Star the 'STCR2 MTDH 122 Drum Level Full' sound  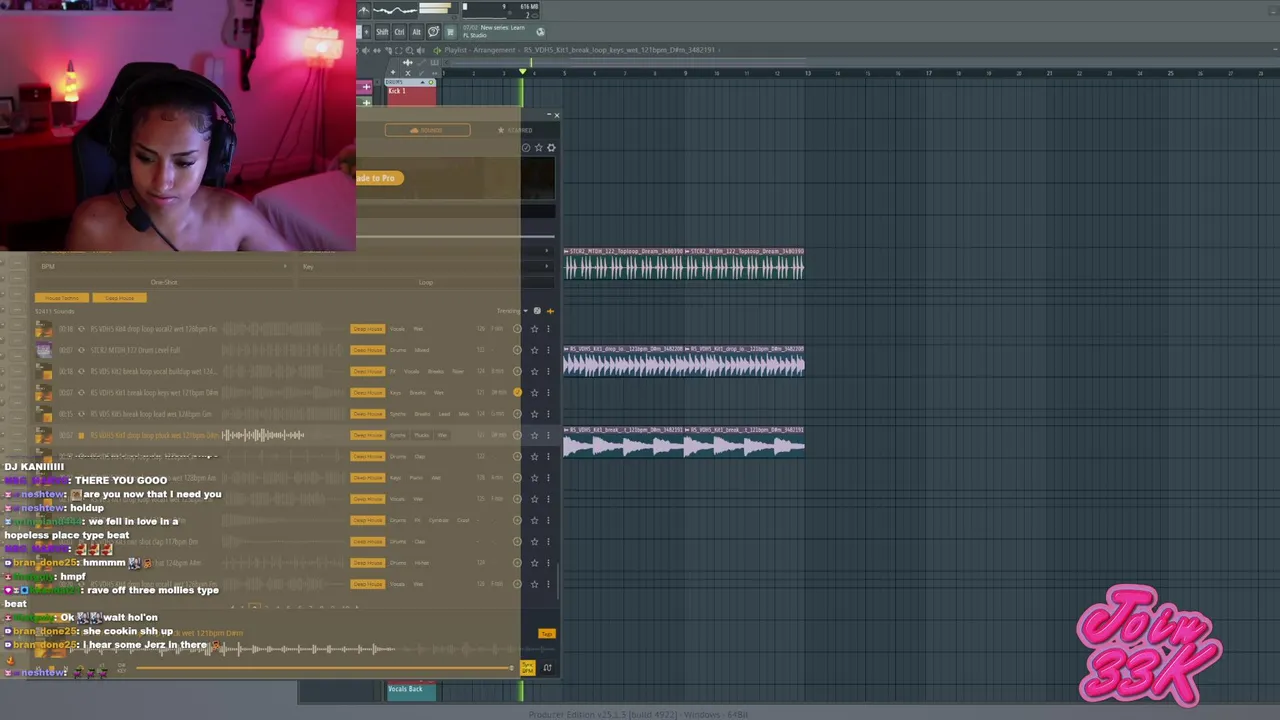[534, 350]
